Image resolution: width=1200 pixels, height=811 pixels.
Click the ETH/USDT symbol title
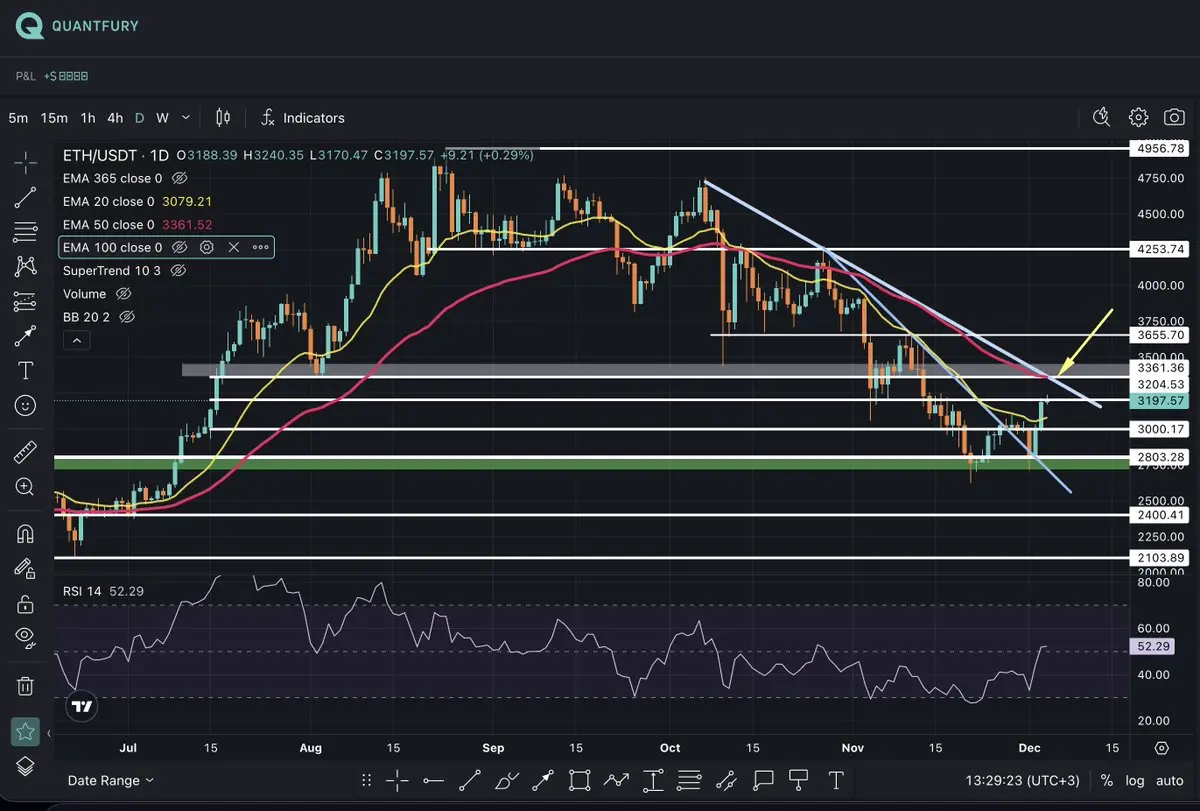(101, 155)
